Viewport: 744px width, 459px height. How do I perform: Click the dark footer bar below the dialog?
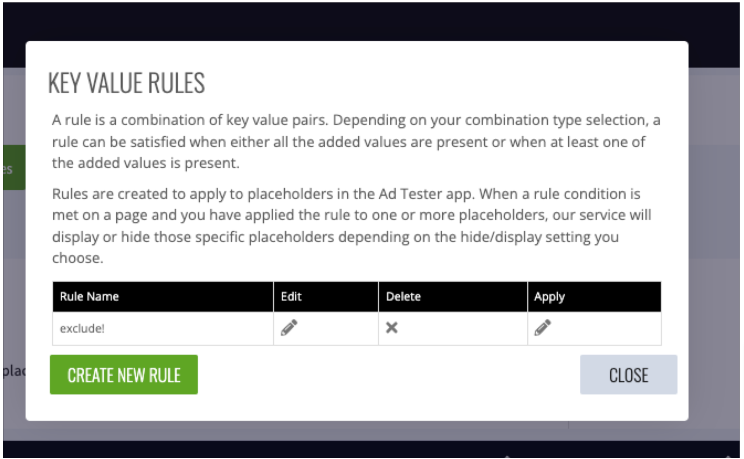click(372, 448)
